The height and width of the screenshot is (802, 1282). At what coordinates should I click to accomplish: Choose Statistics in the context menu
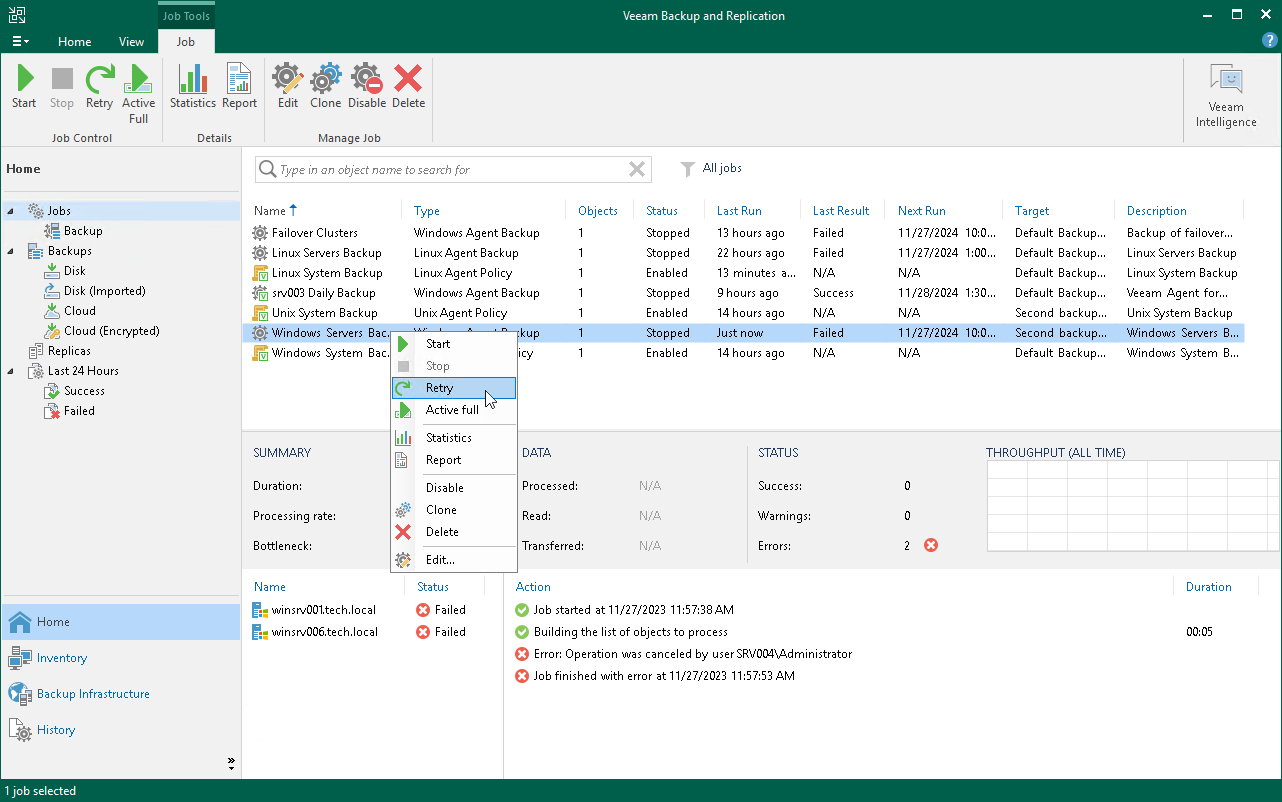(x=454, y=438)
